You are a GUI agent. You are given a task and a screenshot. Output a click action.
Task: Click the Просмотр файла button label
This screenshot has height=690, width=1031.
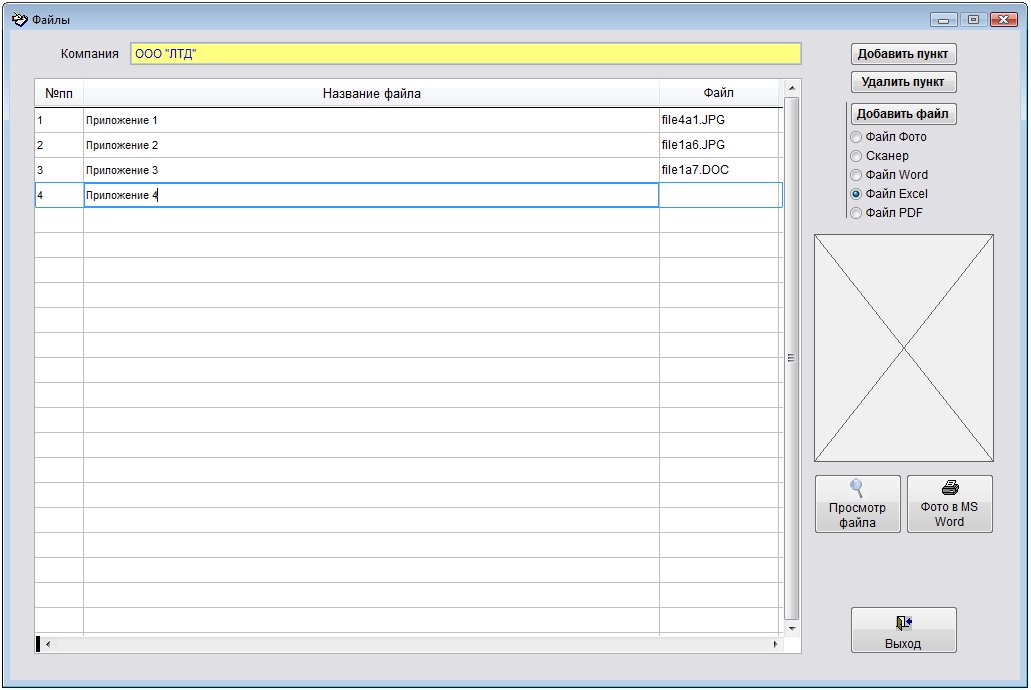coord(857,515)
